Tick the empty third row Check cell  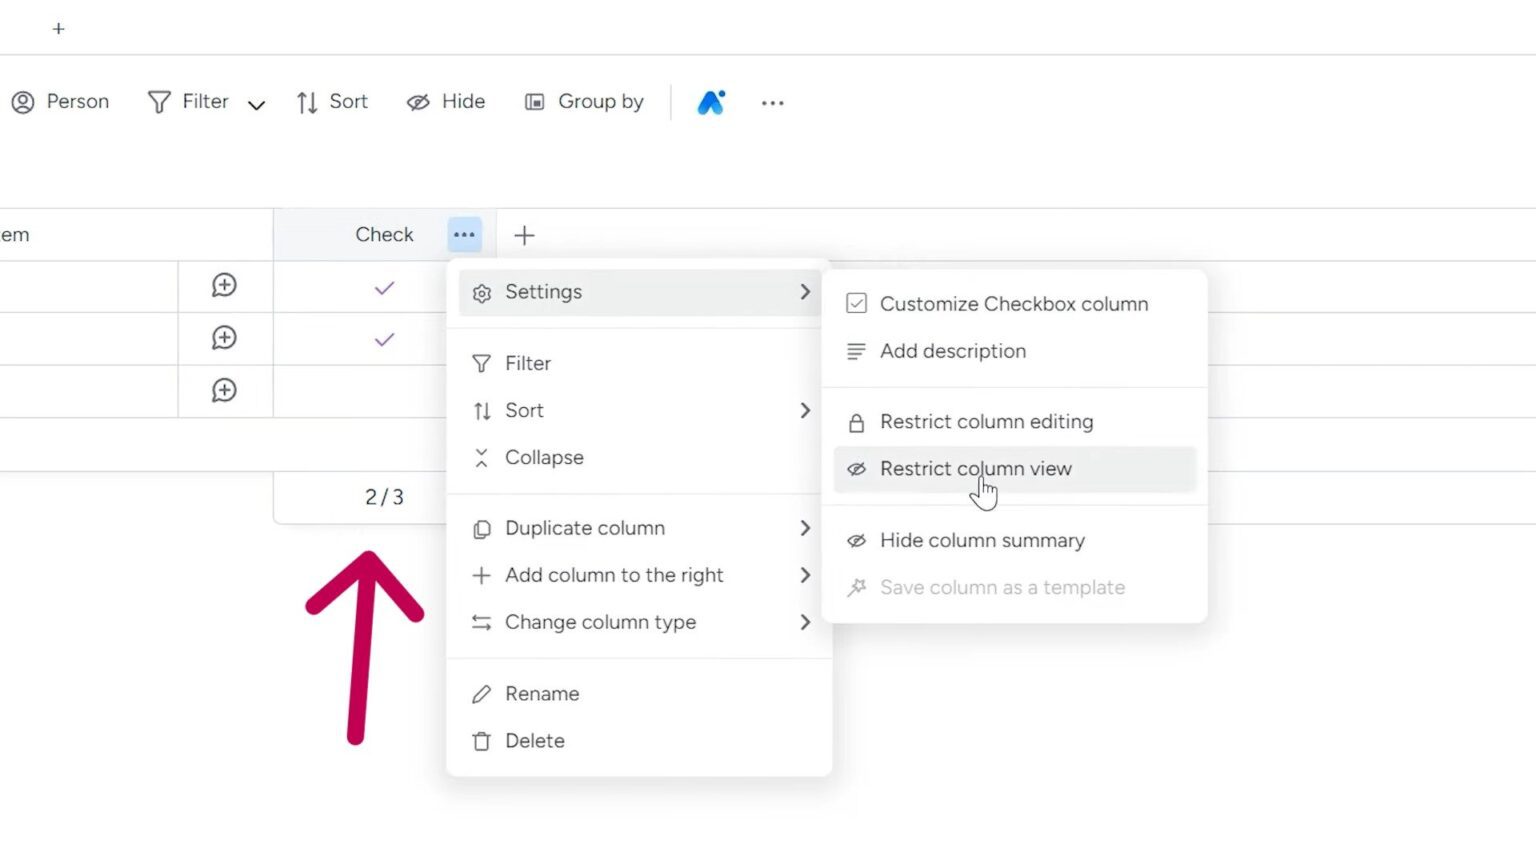384,391
